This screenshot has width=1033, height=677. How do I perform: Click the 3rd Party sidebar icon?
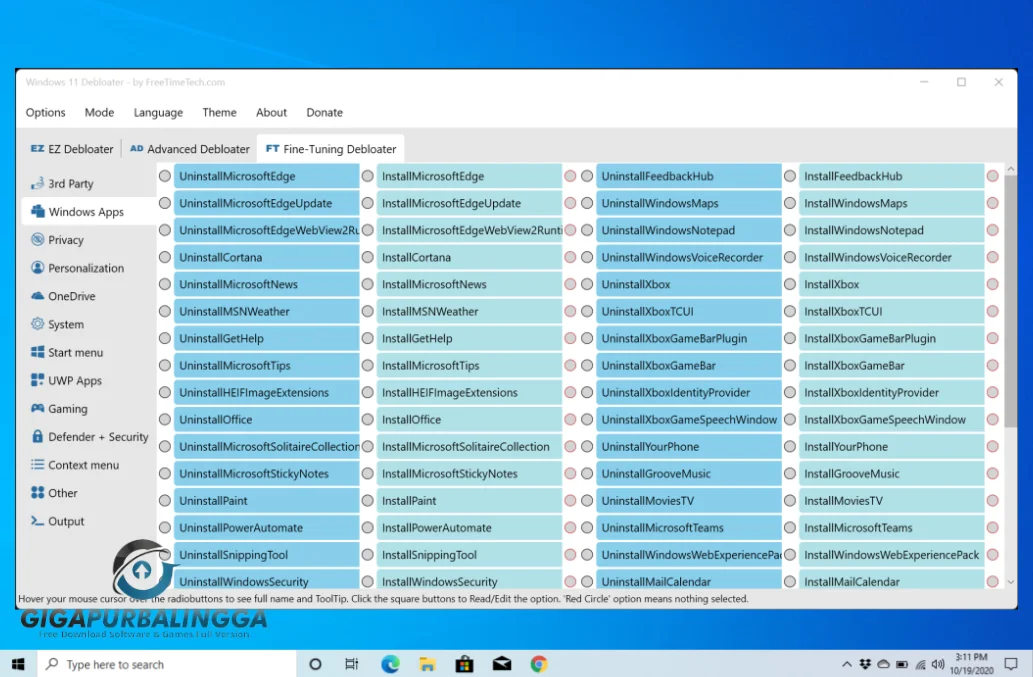click(x=38, y=183)
